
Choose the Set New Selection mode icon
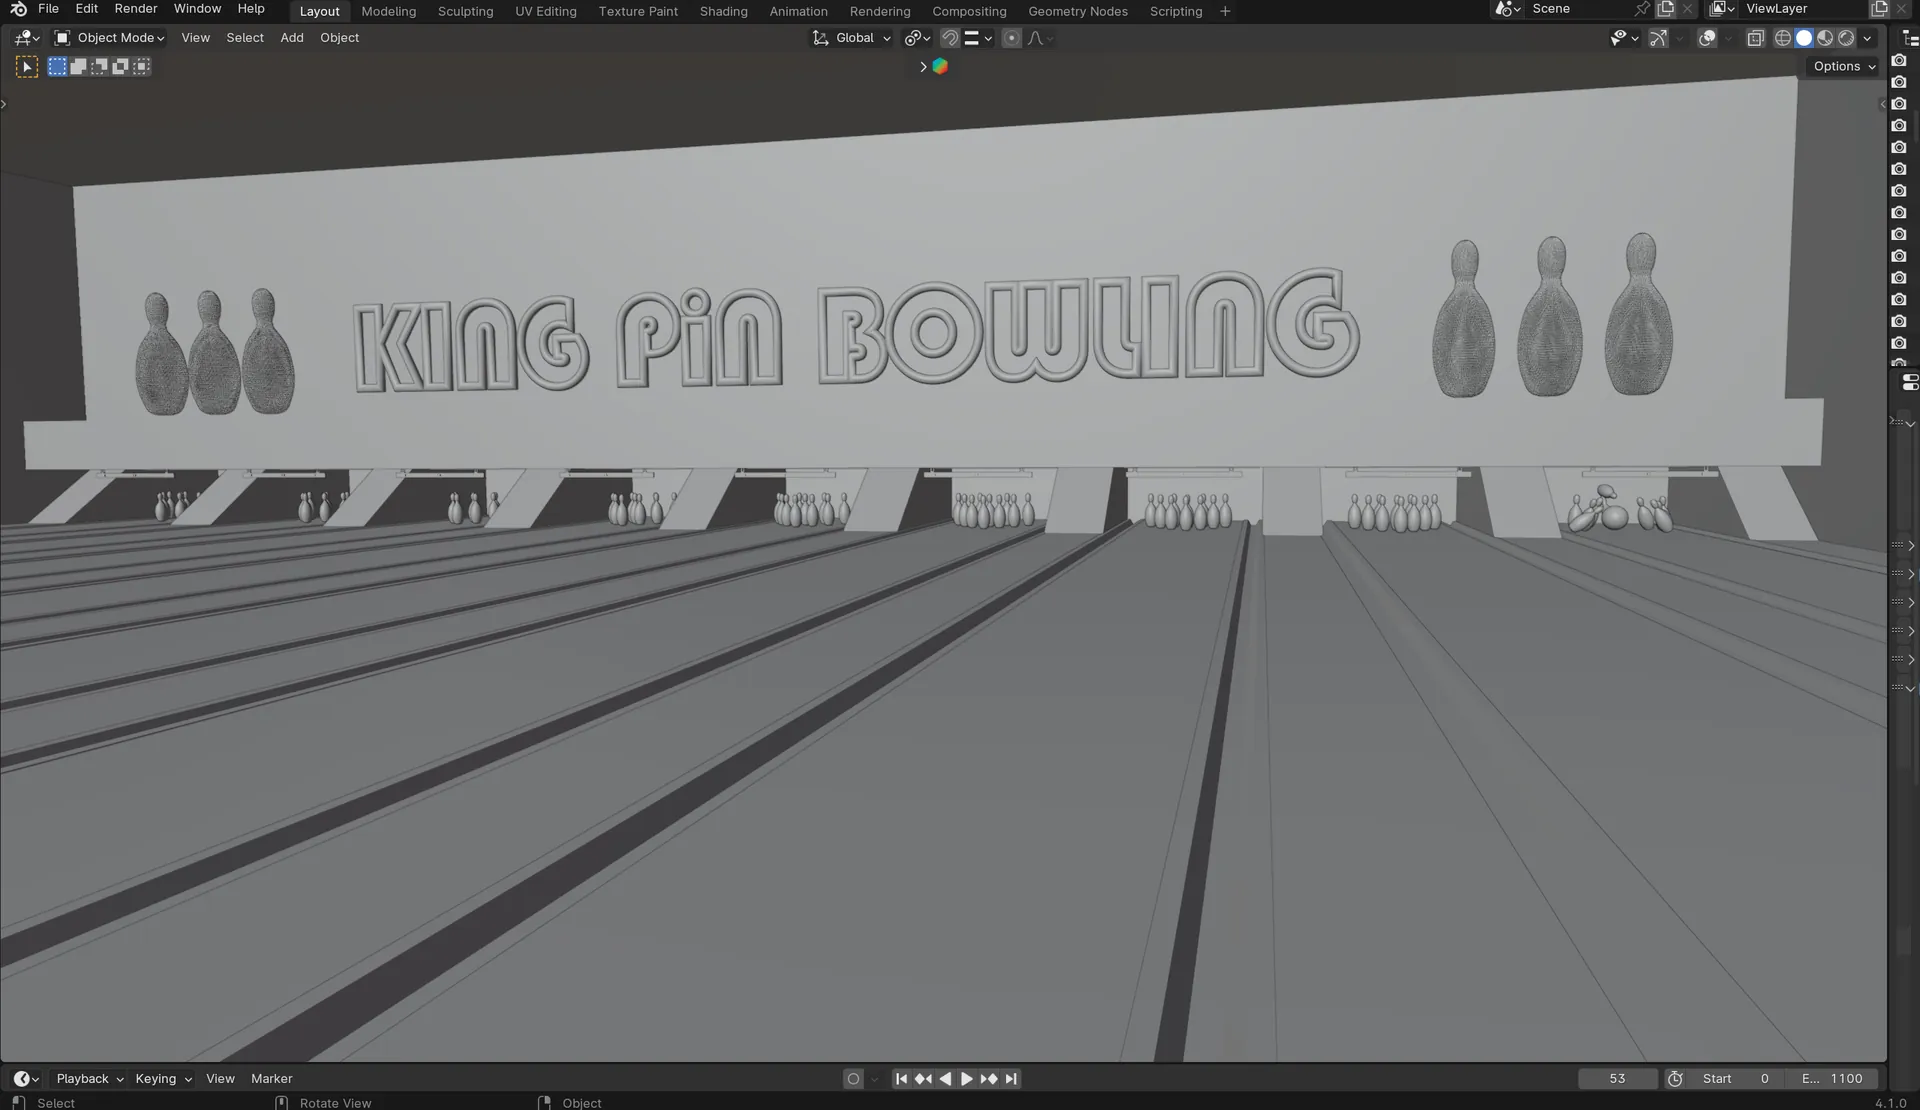[x=58, y=67]
